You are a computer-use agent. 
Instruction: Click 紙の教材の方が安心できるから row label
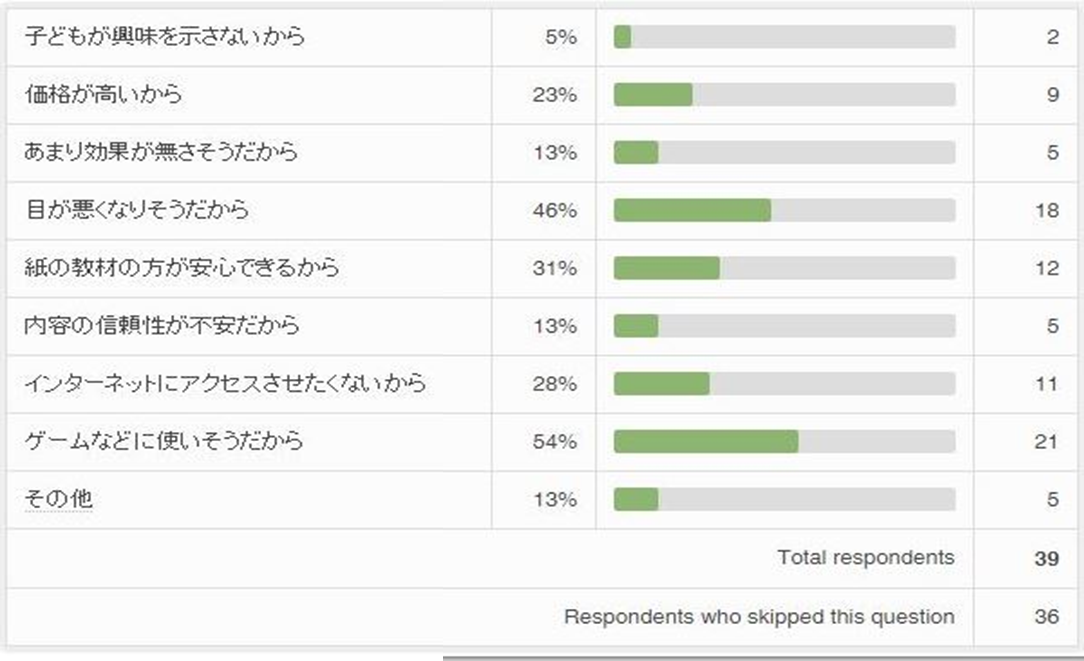(x=182, y=268)
